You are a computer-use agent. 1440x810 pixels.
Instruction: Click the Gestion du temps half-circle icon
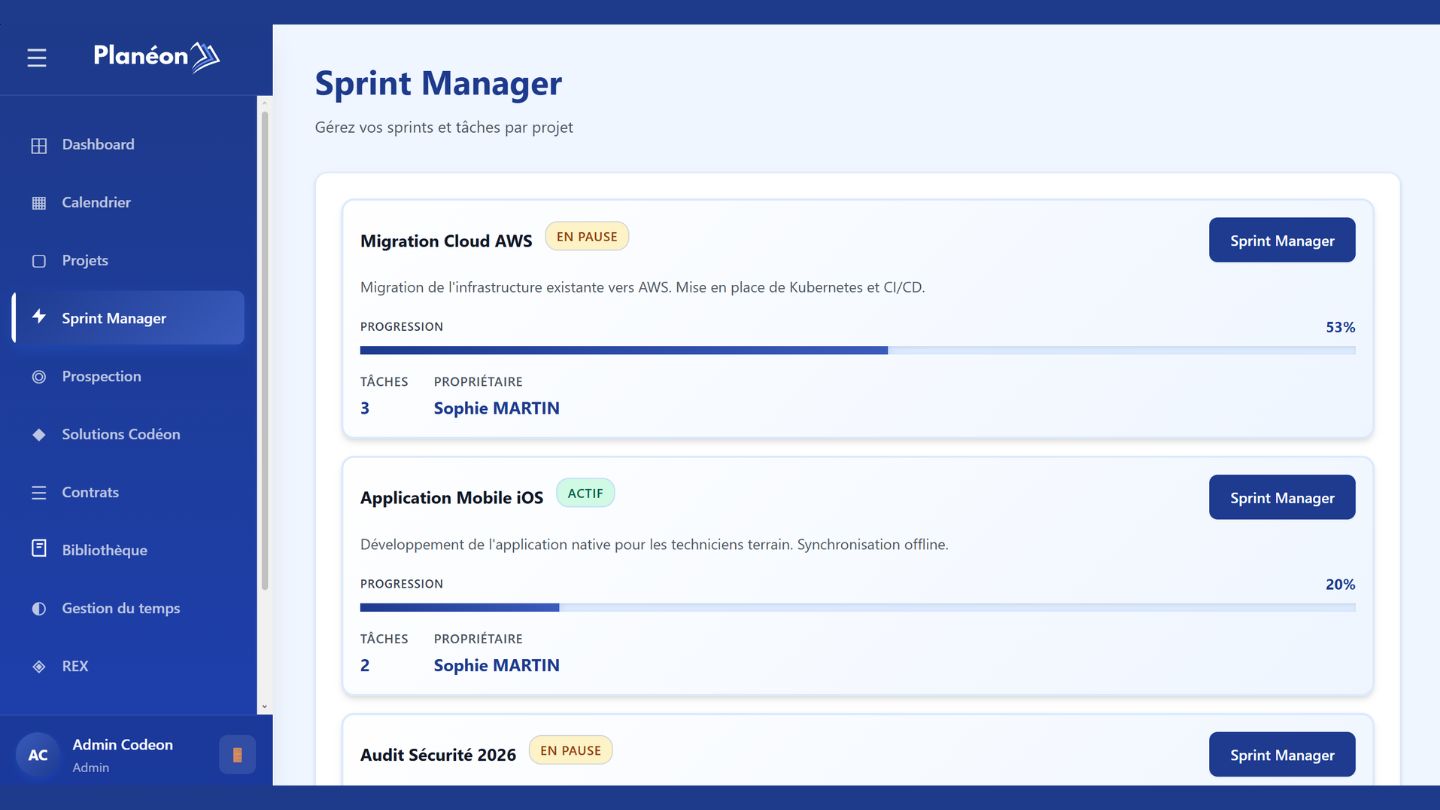point(39,609)
